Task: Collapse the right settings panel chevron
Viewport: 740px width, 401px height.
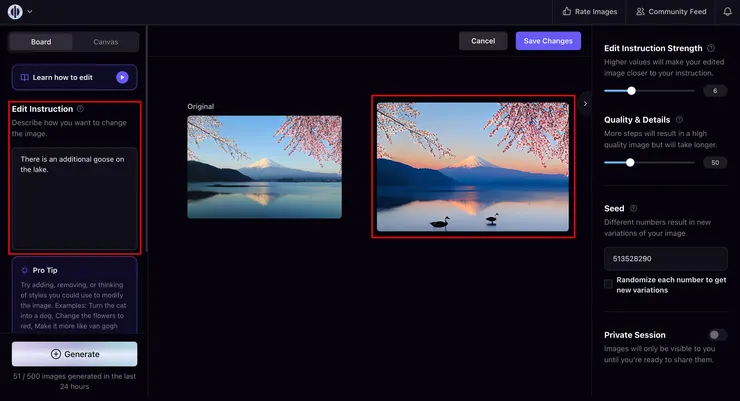Action: pos(585,103)
